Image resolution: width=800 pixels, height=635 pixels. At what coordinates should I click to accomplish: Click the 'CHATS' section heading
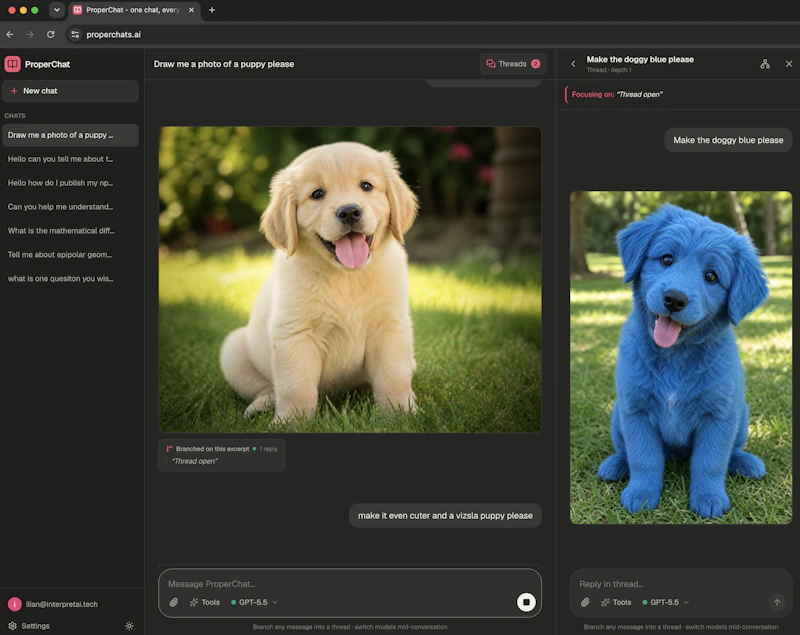coord(15,116)
